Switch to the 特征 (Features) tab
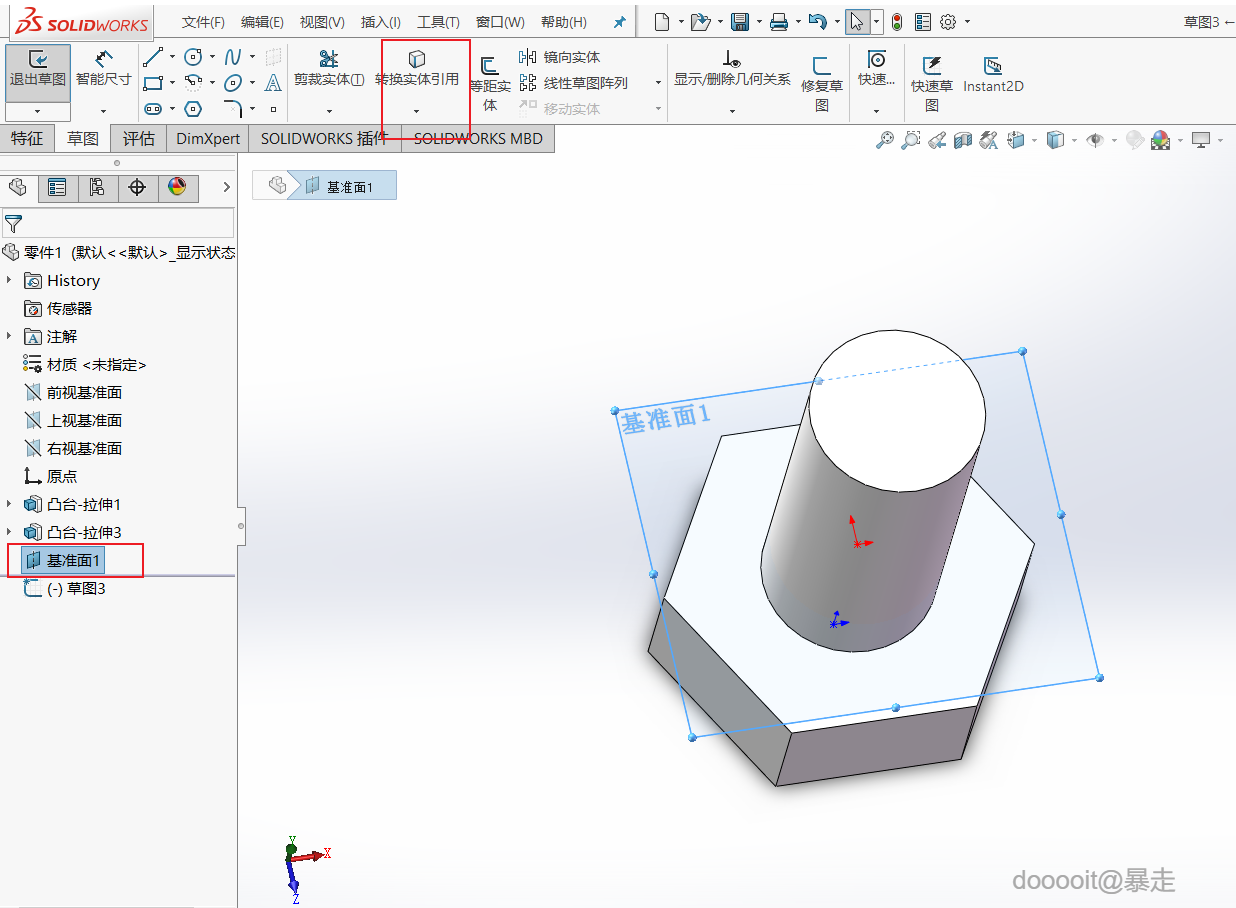Viewport: 1236px width, 908px height. coord(27,139)
